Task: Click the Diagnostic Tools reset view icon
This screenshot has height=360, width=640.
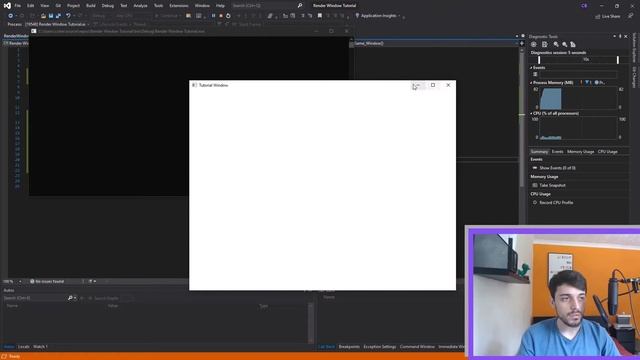Action: (x=573, y=44)
